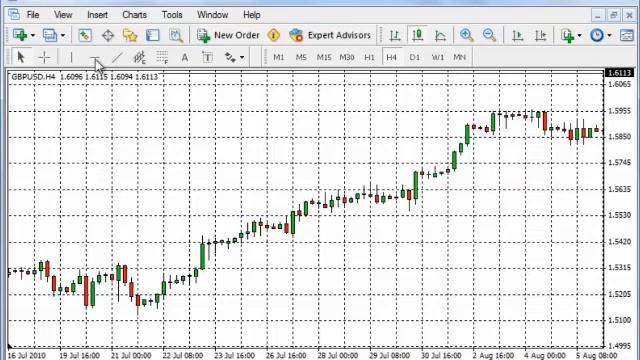Click the Periods clock icon
Screen dimensions: 640x360
tap(597, 36)
